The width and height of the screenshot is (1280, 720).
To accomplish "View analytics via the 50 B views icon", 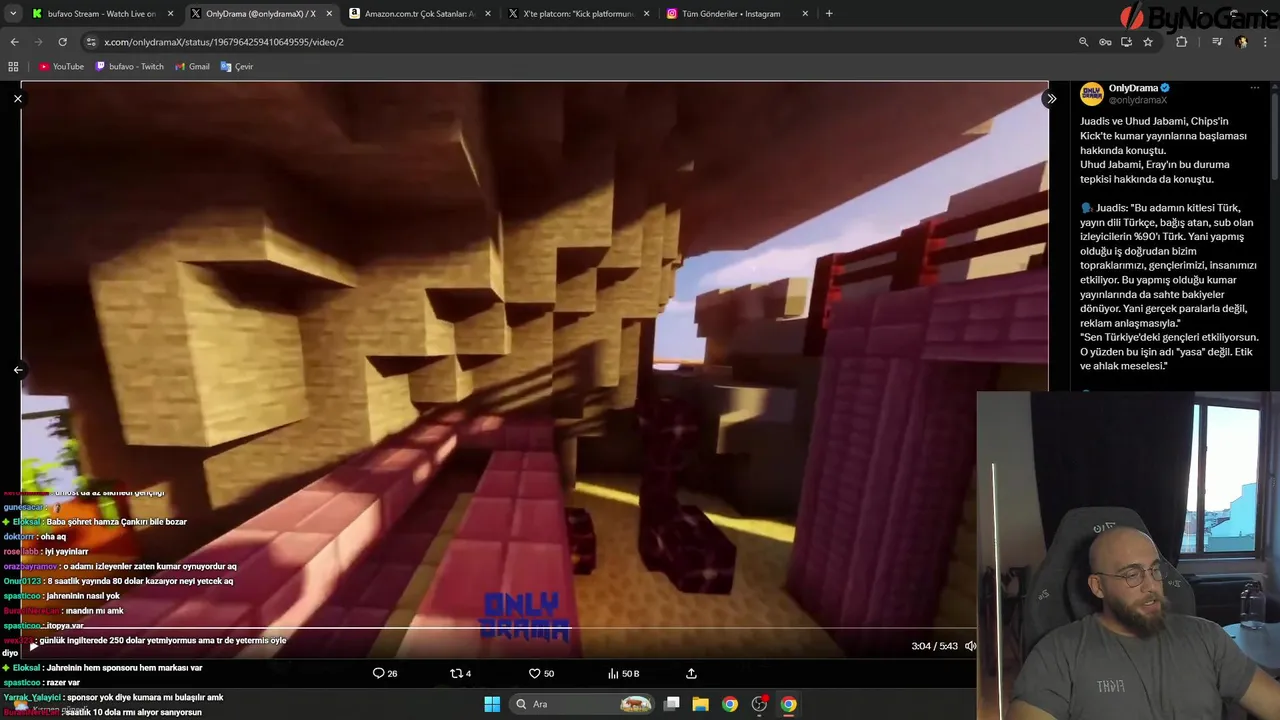I will coord(623,673).
